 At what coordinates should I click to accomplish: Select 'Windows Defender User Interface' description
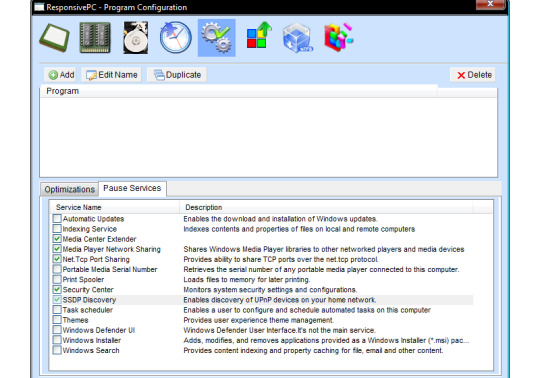coord(279,330)
